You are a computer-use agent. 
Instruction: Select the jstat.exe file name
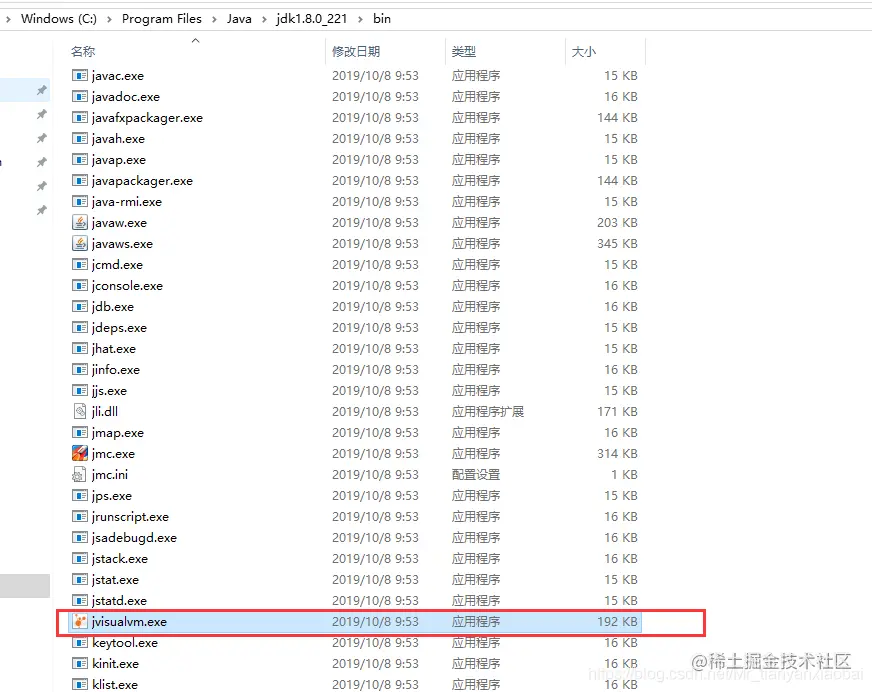coord(115,580)
